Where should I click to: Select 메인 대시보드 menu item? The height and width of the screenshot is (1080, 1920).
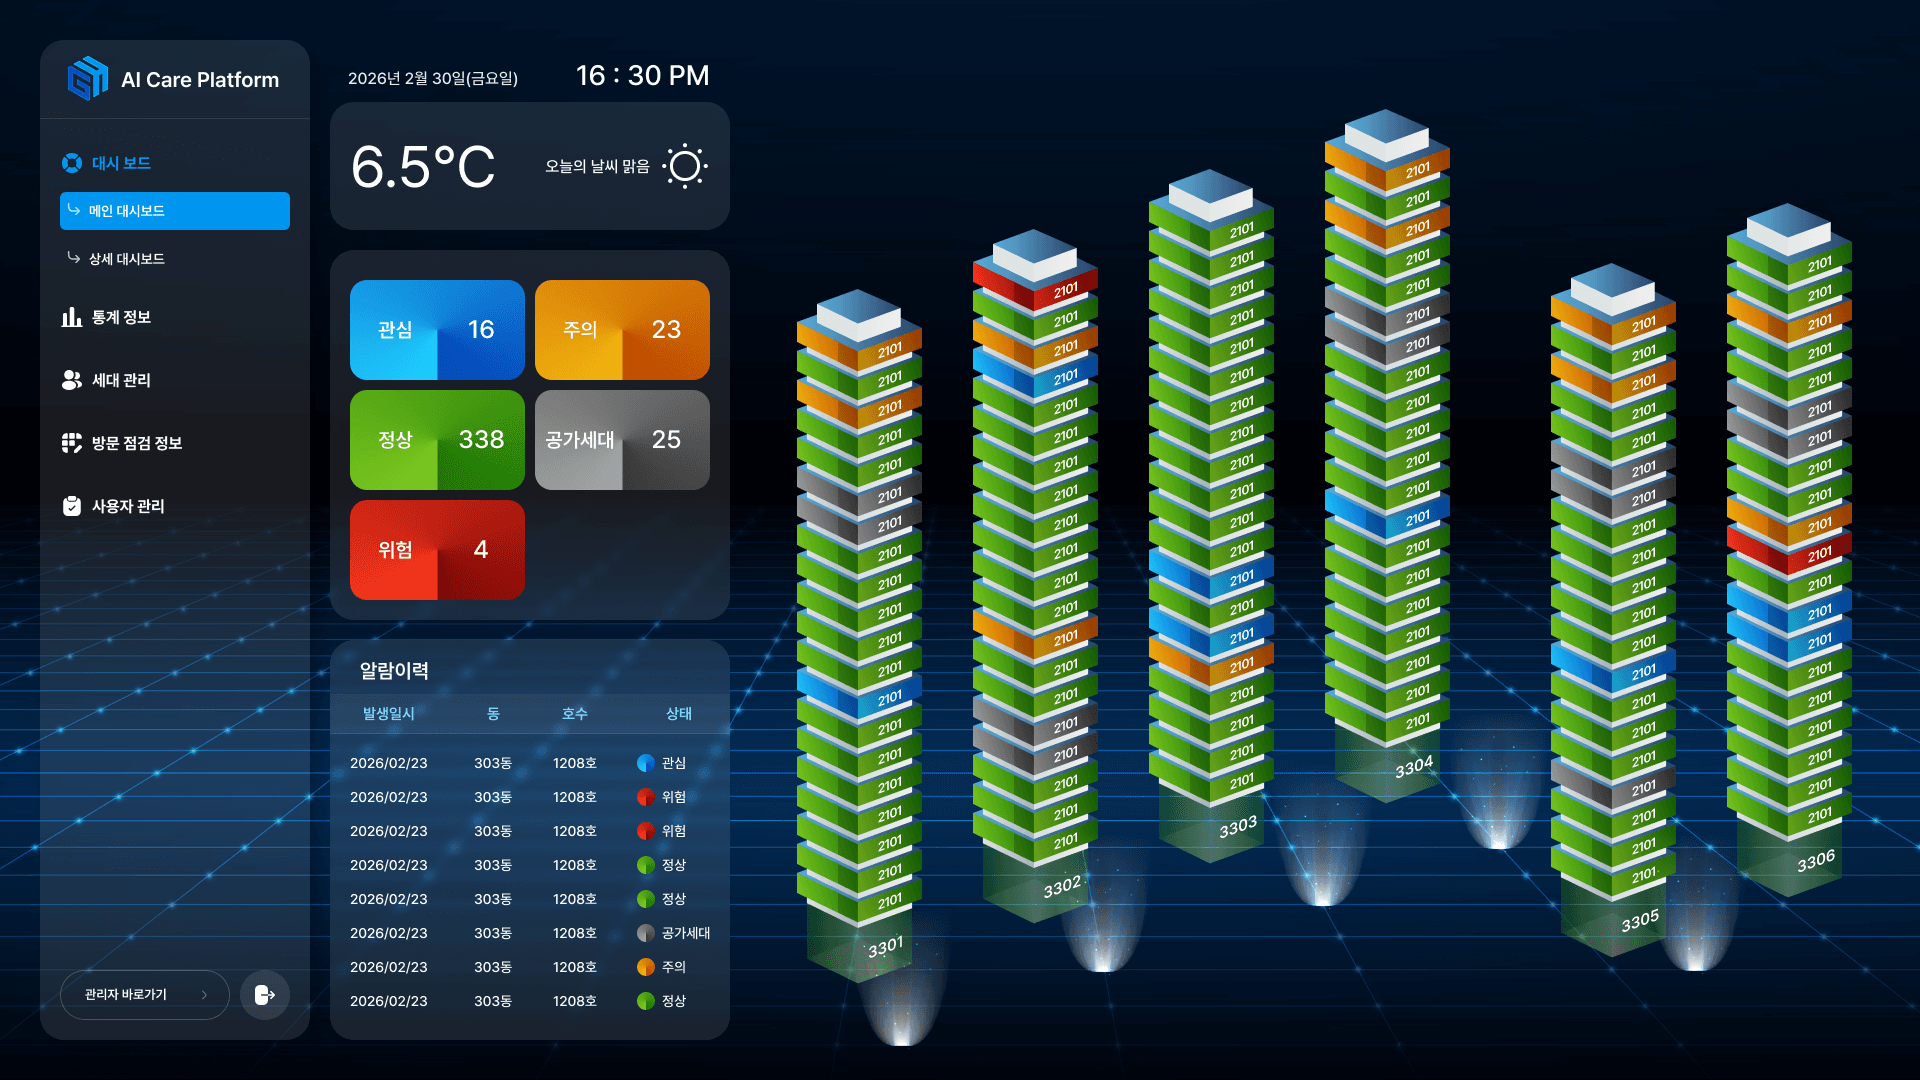point(175,211)
